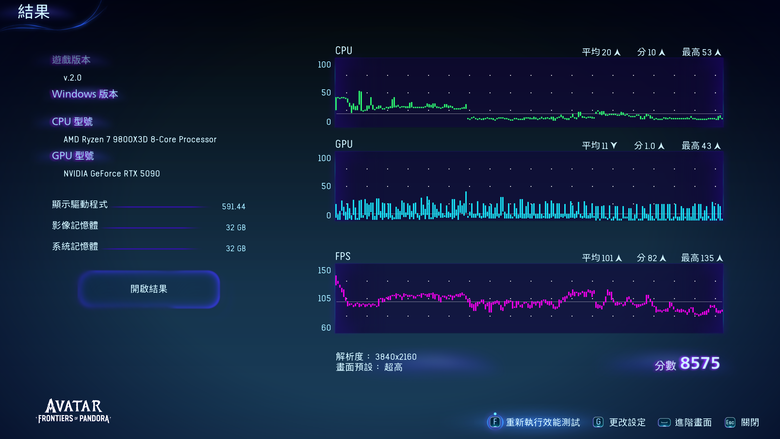This screenshot has height=439, width=780.
Task: Click the 顯示驅動程式 label
Action: [80, 204]
